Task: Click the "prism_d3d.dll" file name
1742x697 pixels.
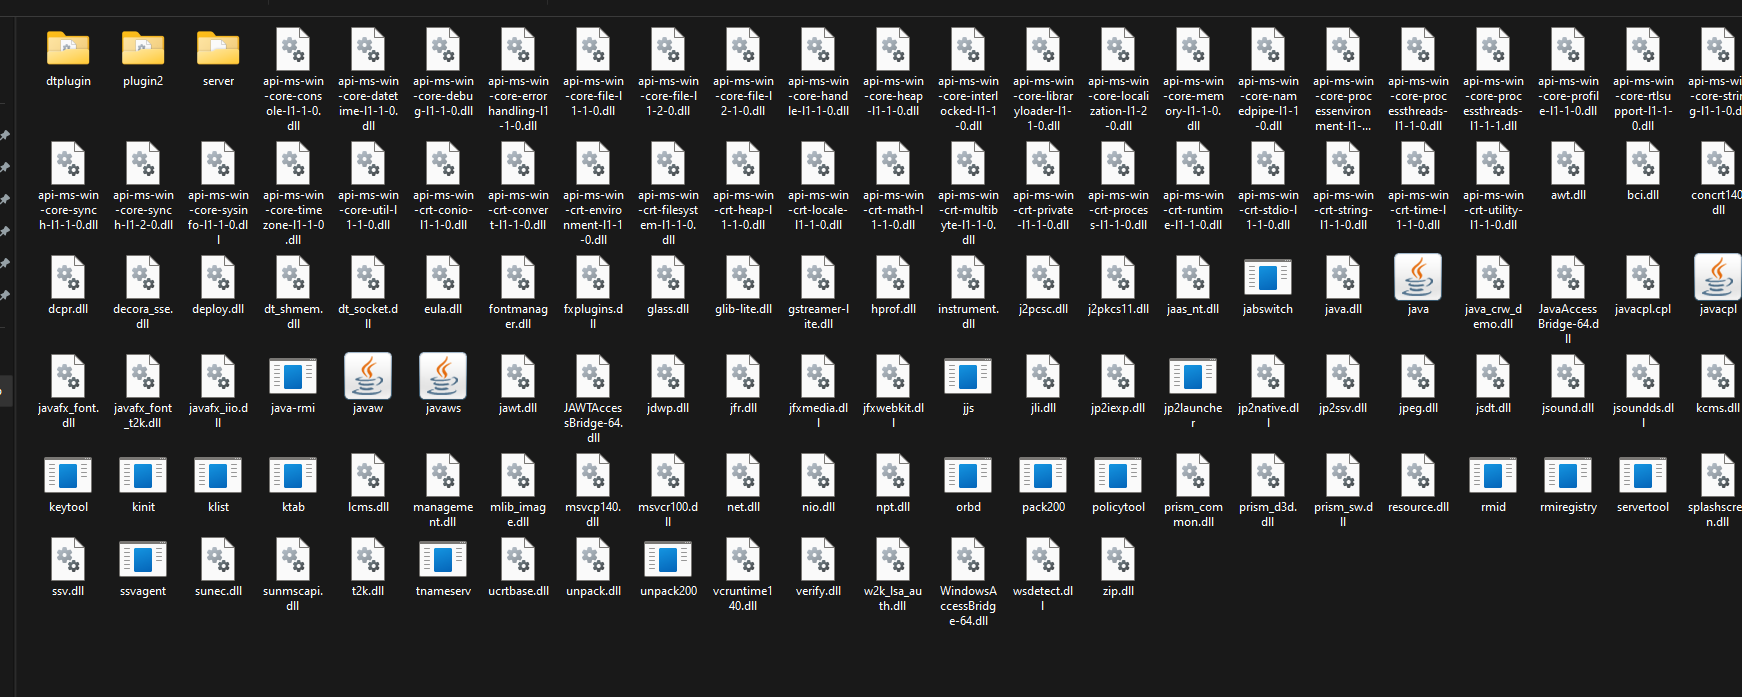Action: (1268, 514)
